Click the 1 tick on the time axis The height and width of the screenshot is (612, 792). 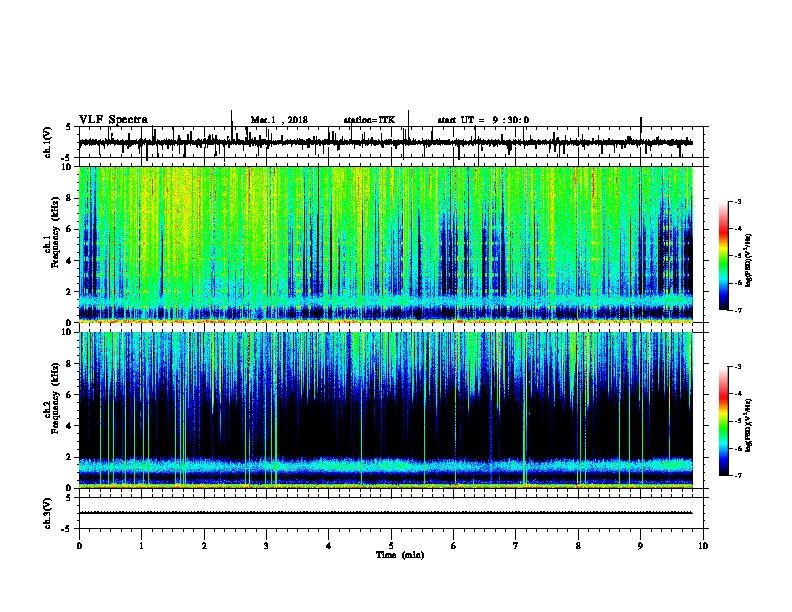[x=141, y=546]
